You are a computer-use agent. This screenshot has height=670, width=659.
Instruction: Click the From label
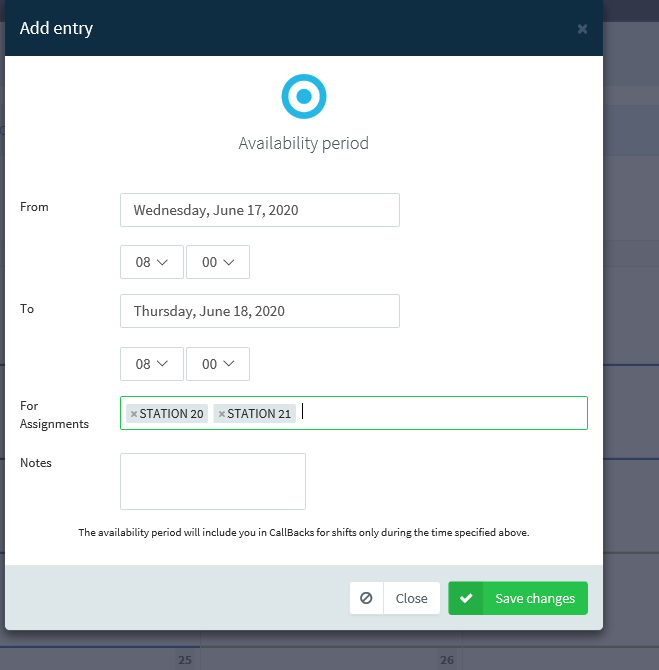pyautogui.click(x=34, y=207)
